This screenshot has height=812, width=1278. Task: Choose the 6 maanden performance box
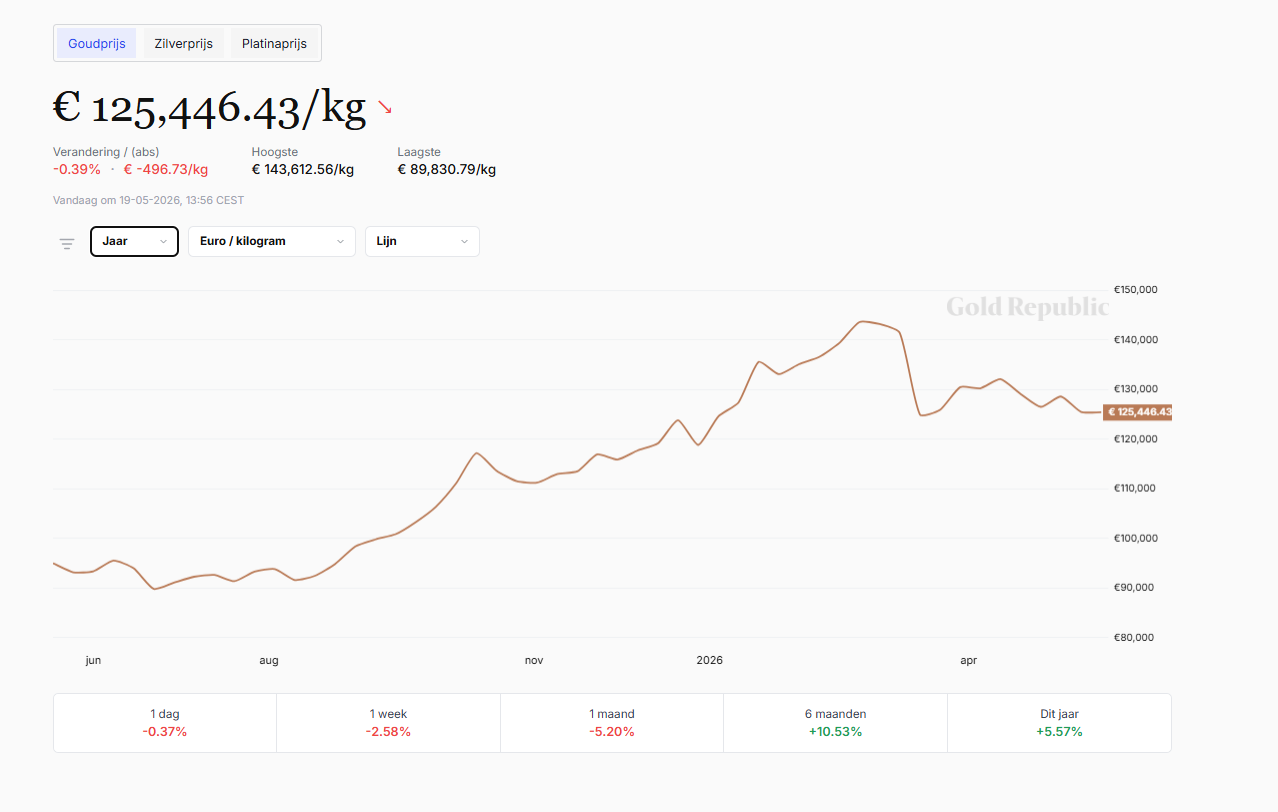point(836,723)
